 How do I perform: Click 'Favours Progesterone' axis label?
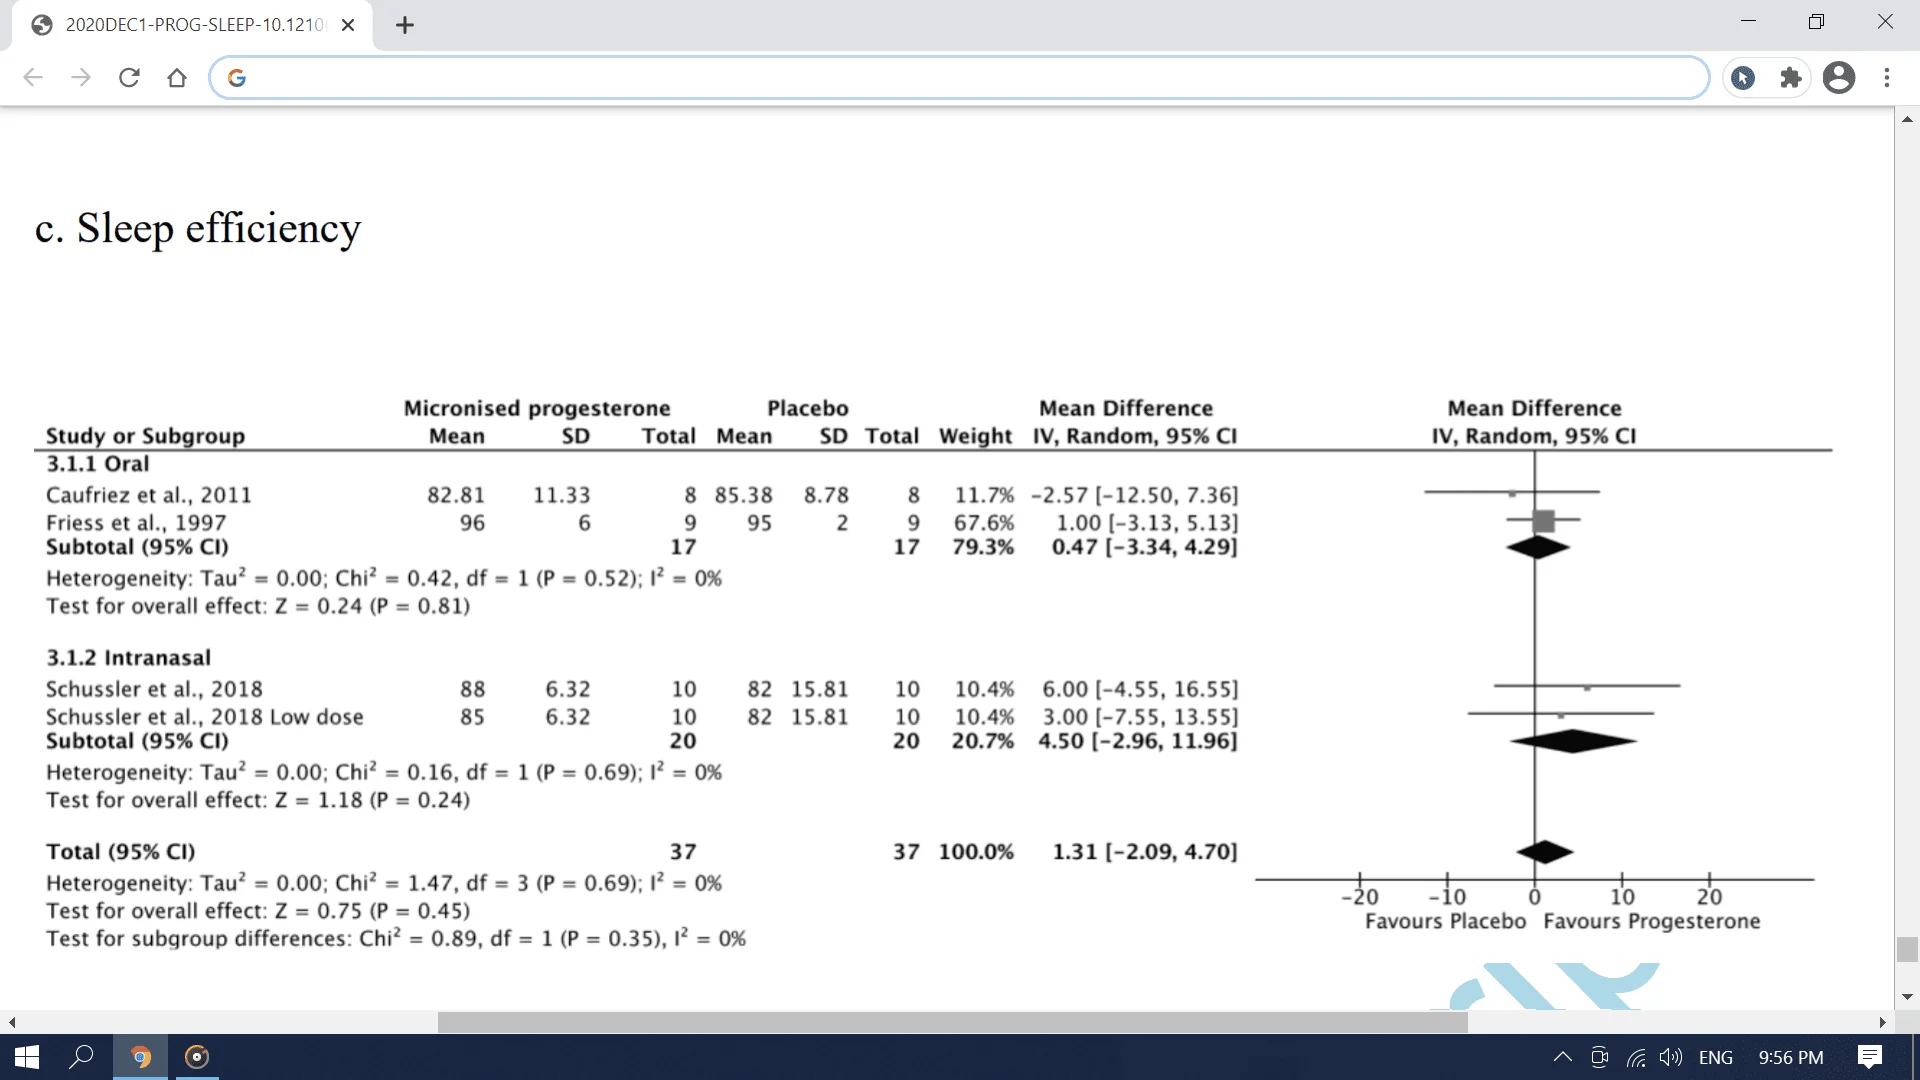(1652, 921)
